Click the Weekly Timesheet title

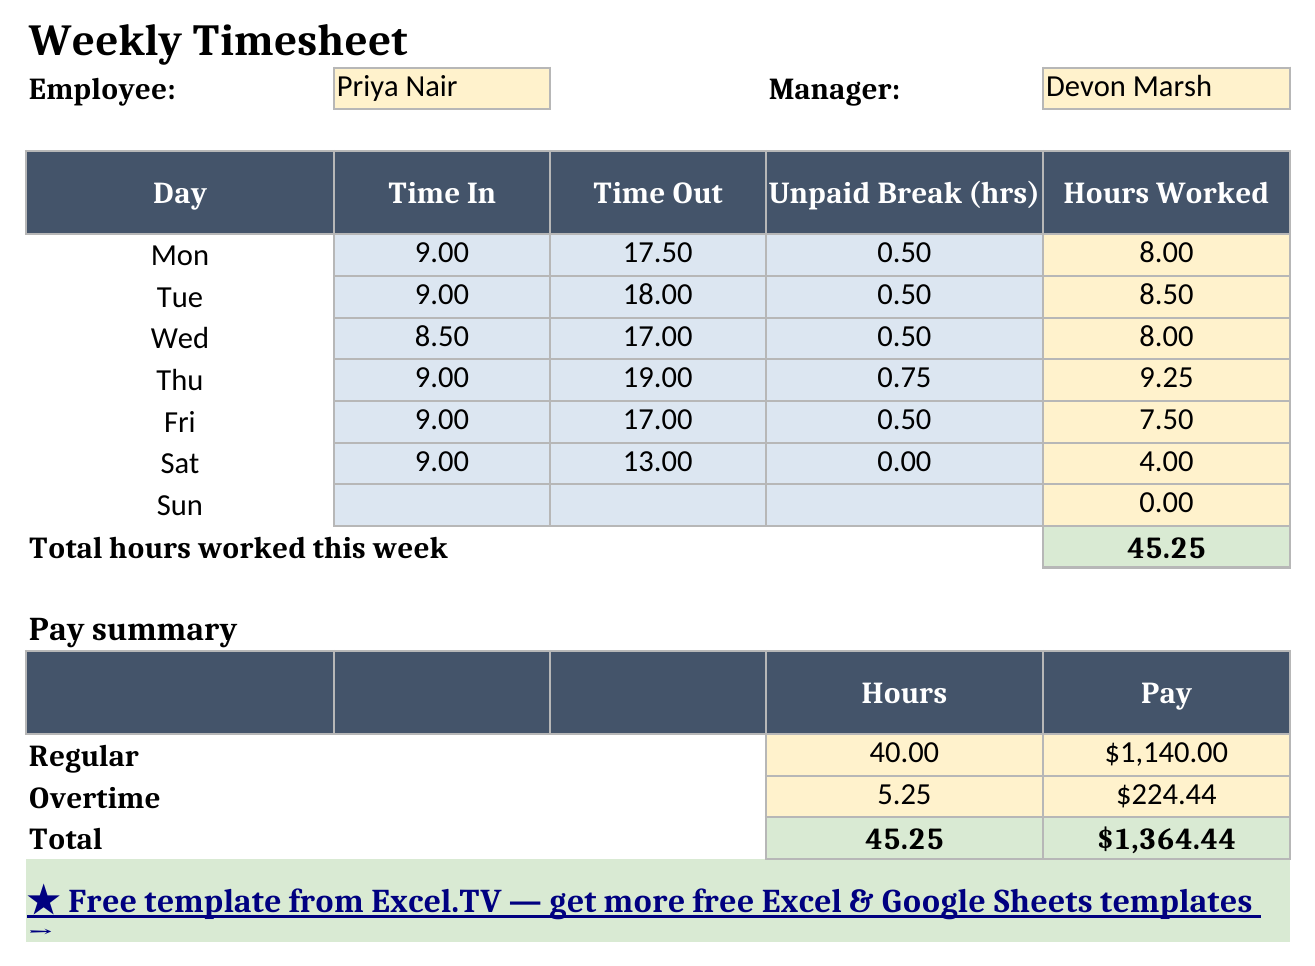click(x=218, y=41)
